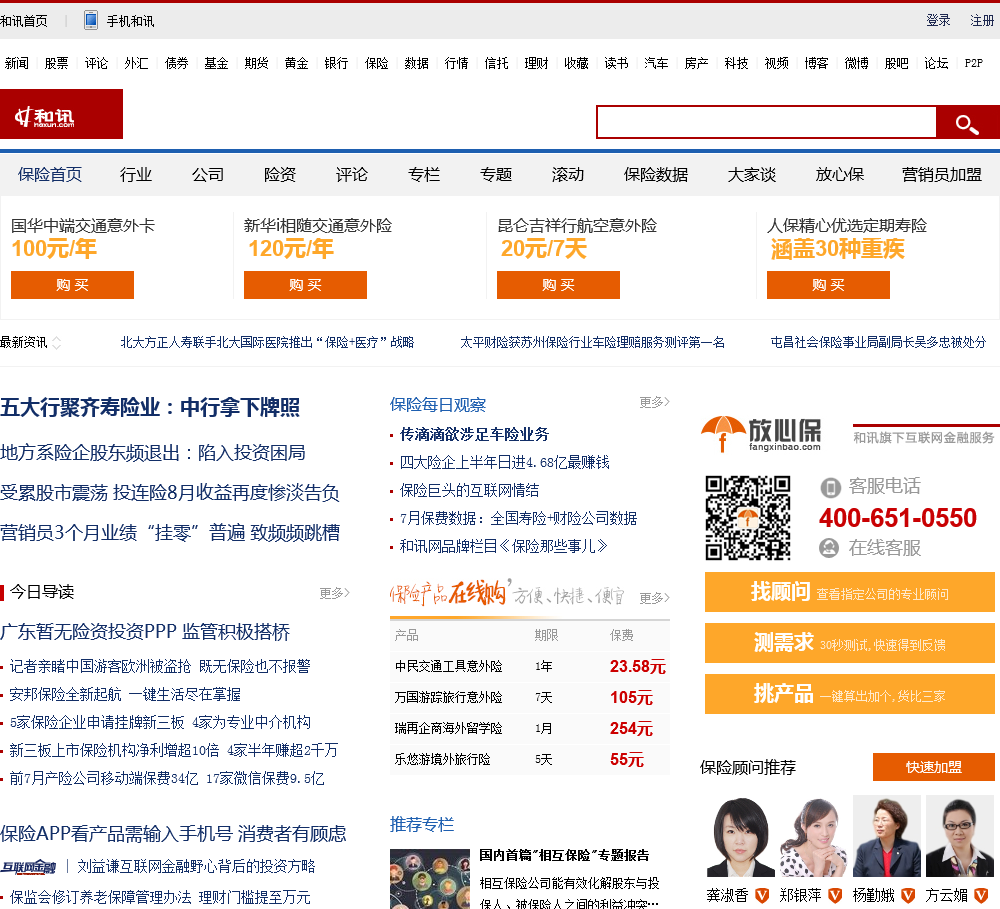Open 更多 in 今日导读 section
The height and width of the screenshot is (909, 1000).
click(334, 593)
